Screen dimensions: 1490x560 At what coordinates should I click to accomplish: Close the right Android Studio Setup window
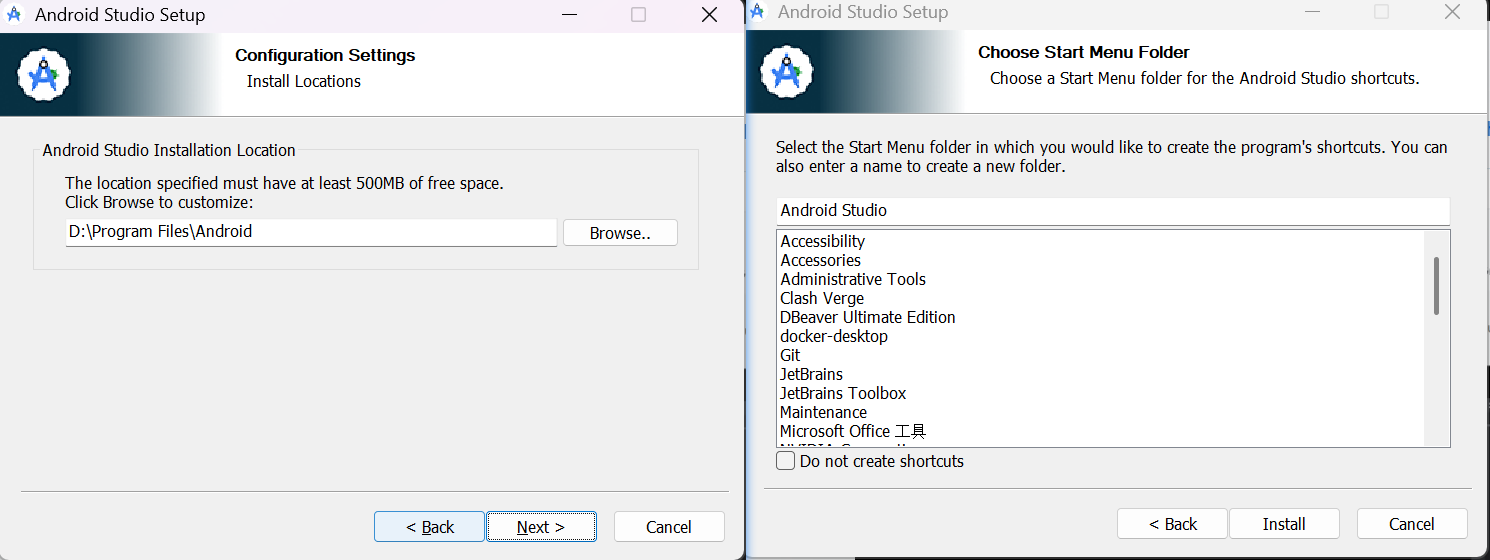pyautogui.click(x=1452, y=12)
